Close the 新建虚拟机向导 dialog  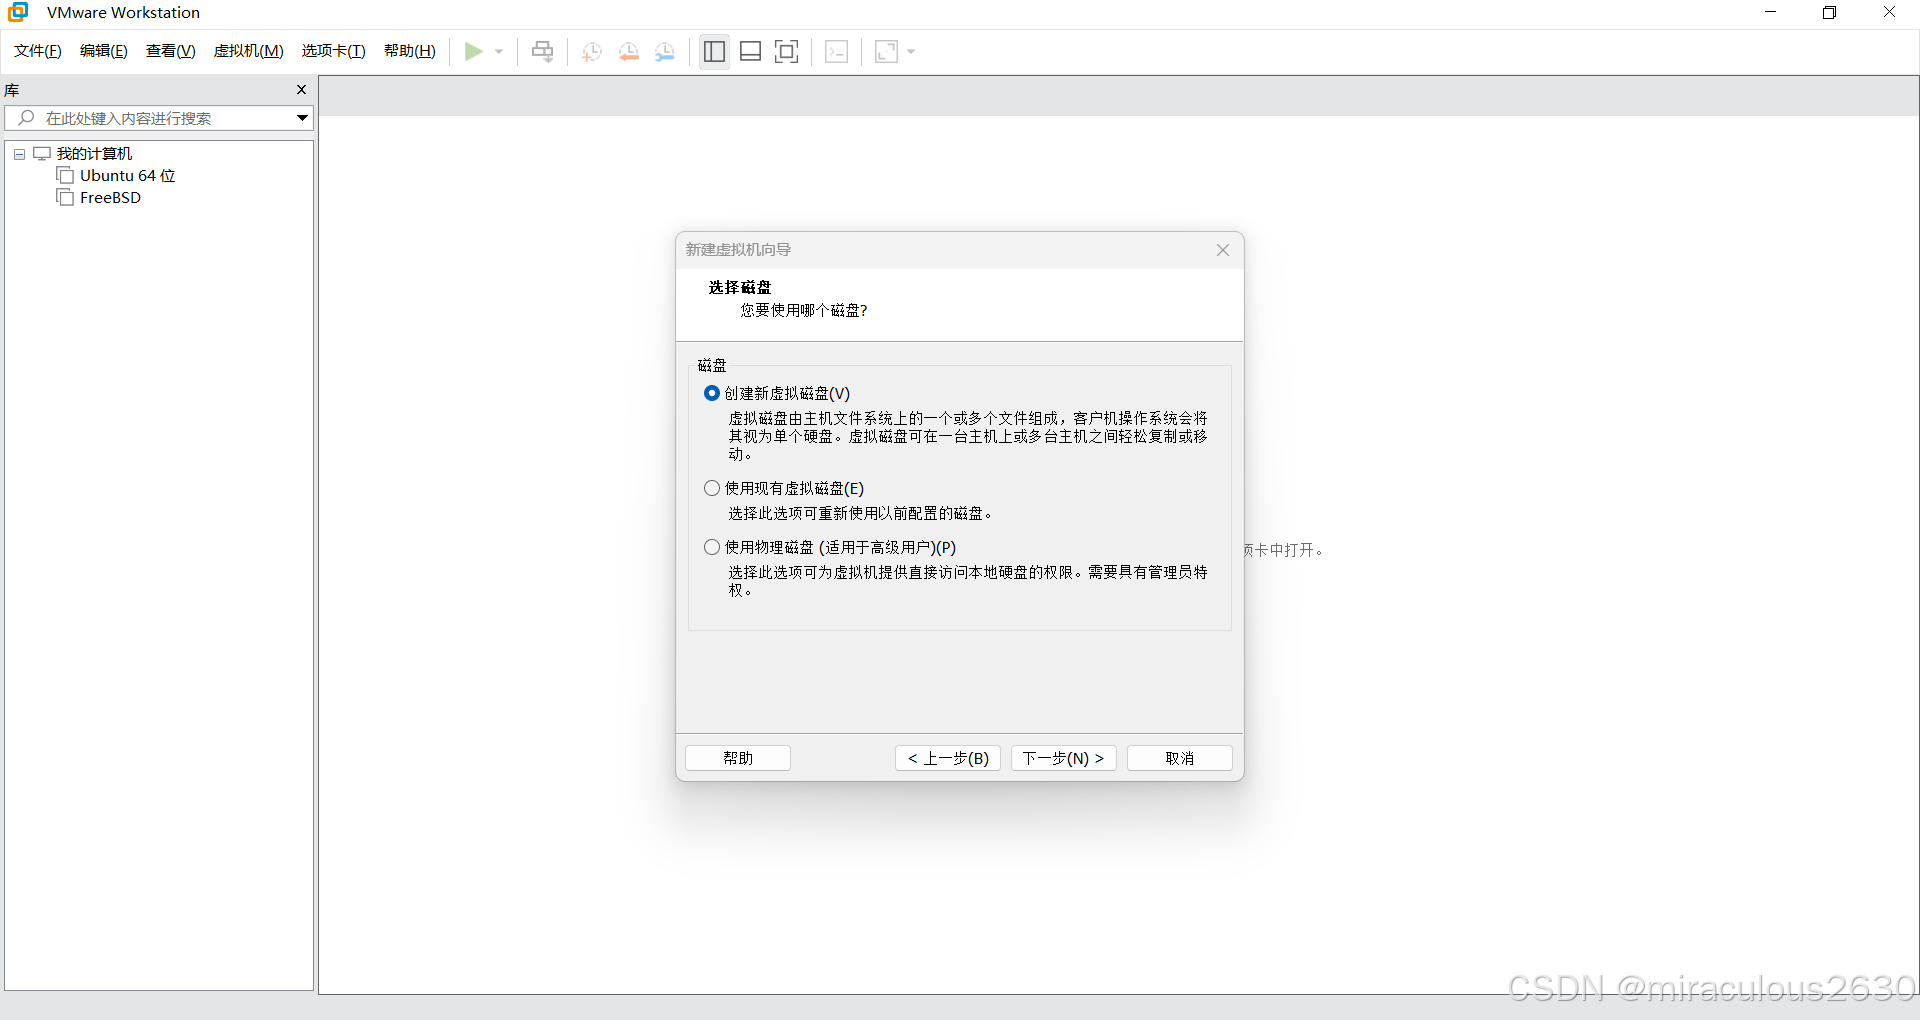1223,250
